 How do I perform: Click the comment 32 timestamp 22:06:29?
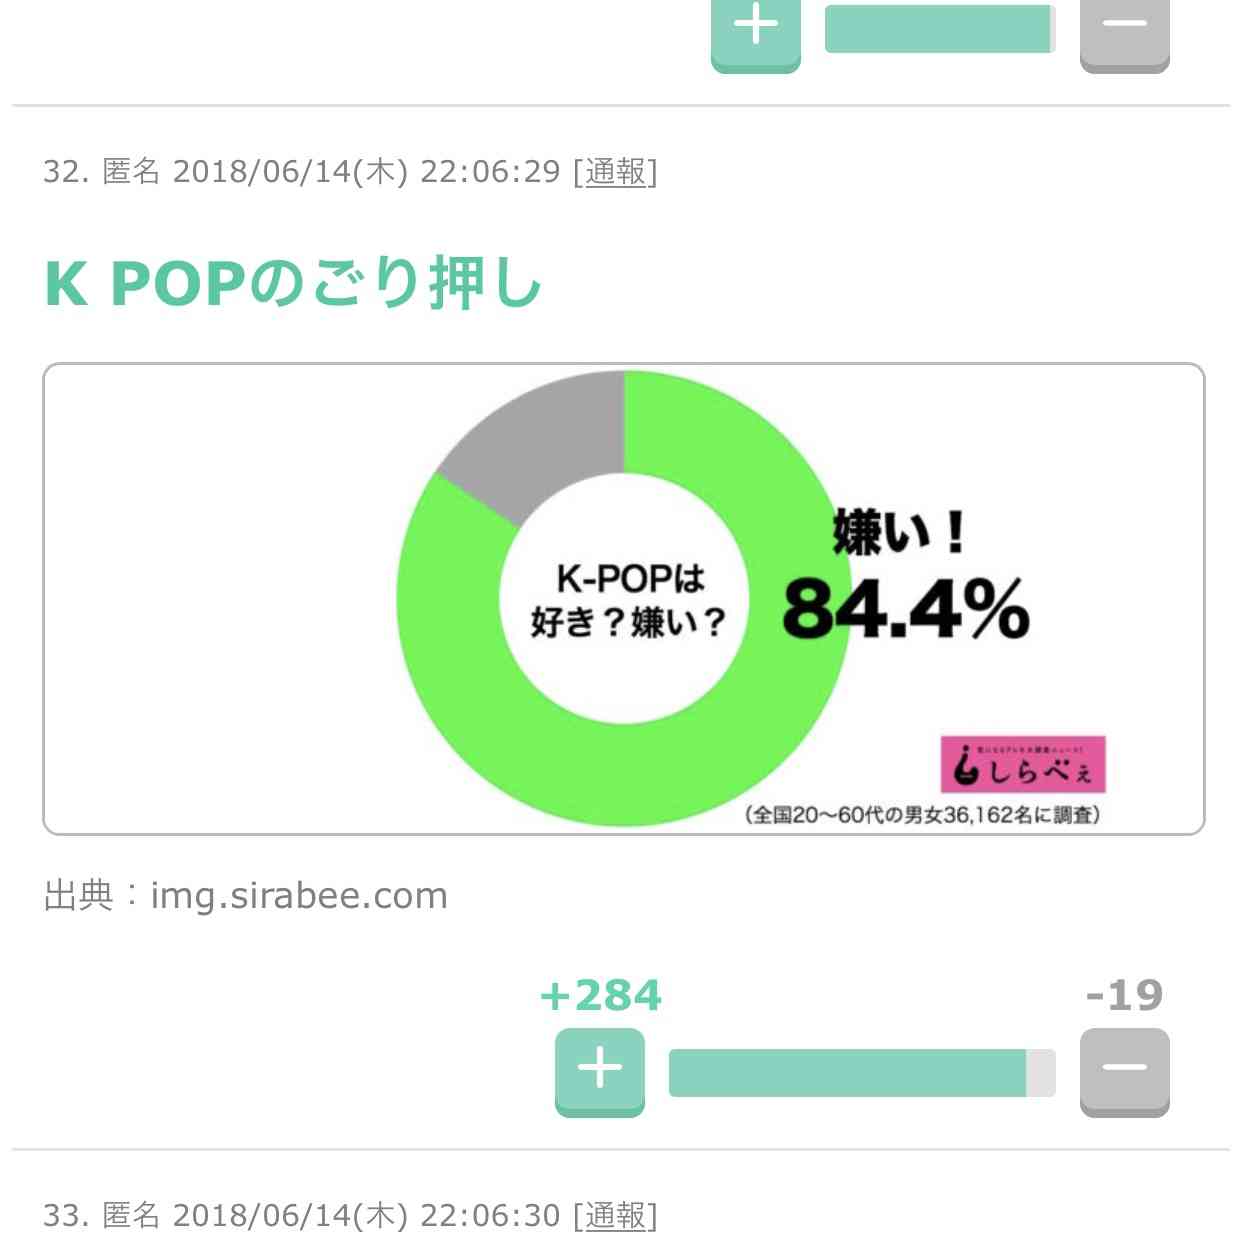click(489, 172)
